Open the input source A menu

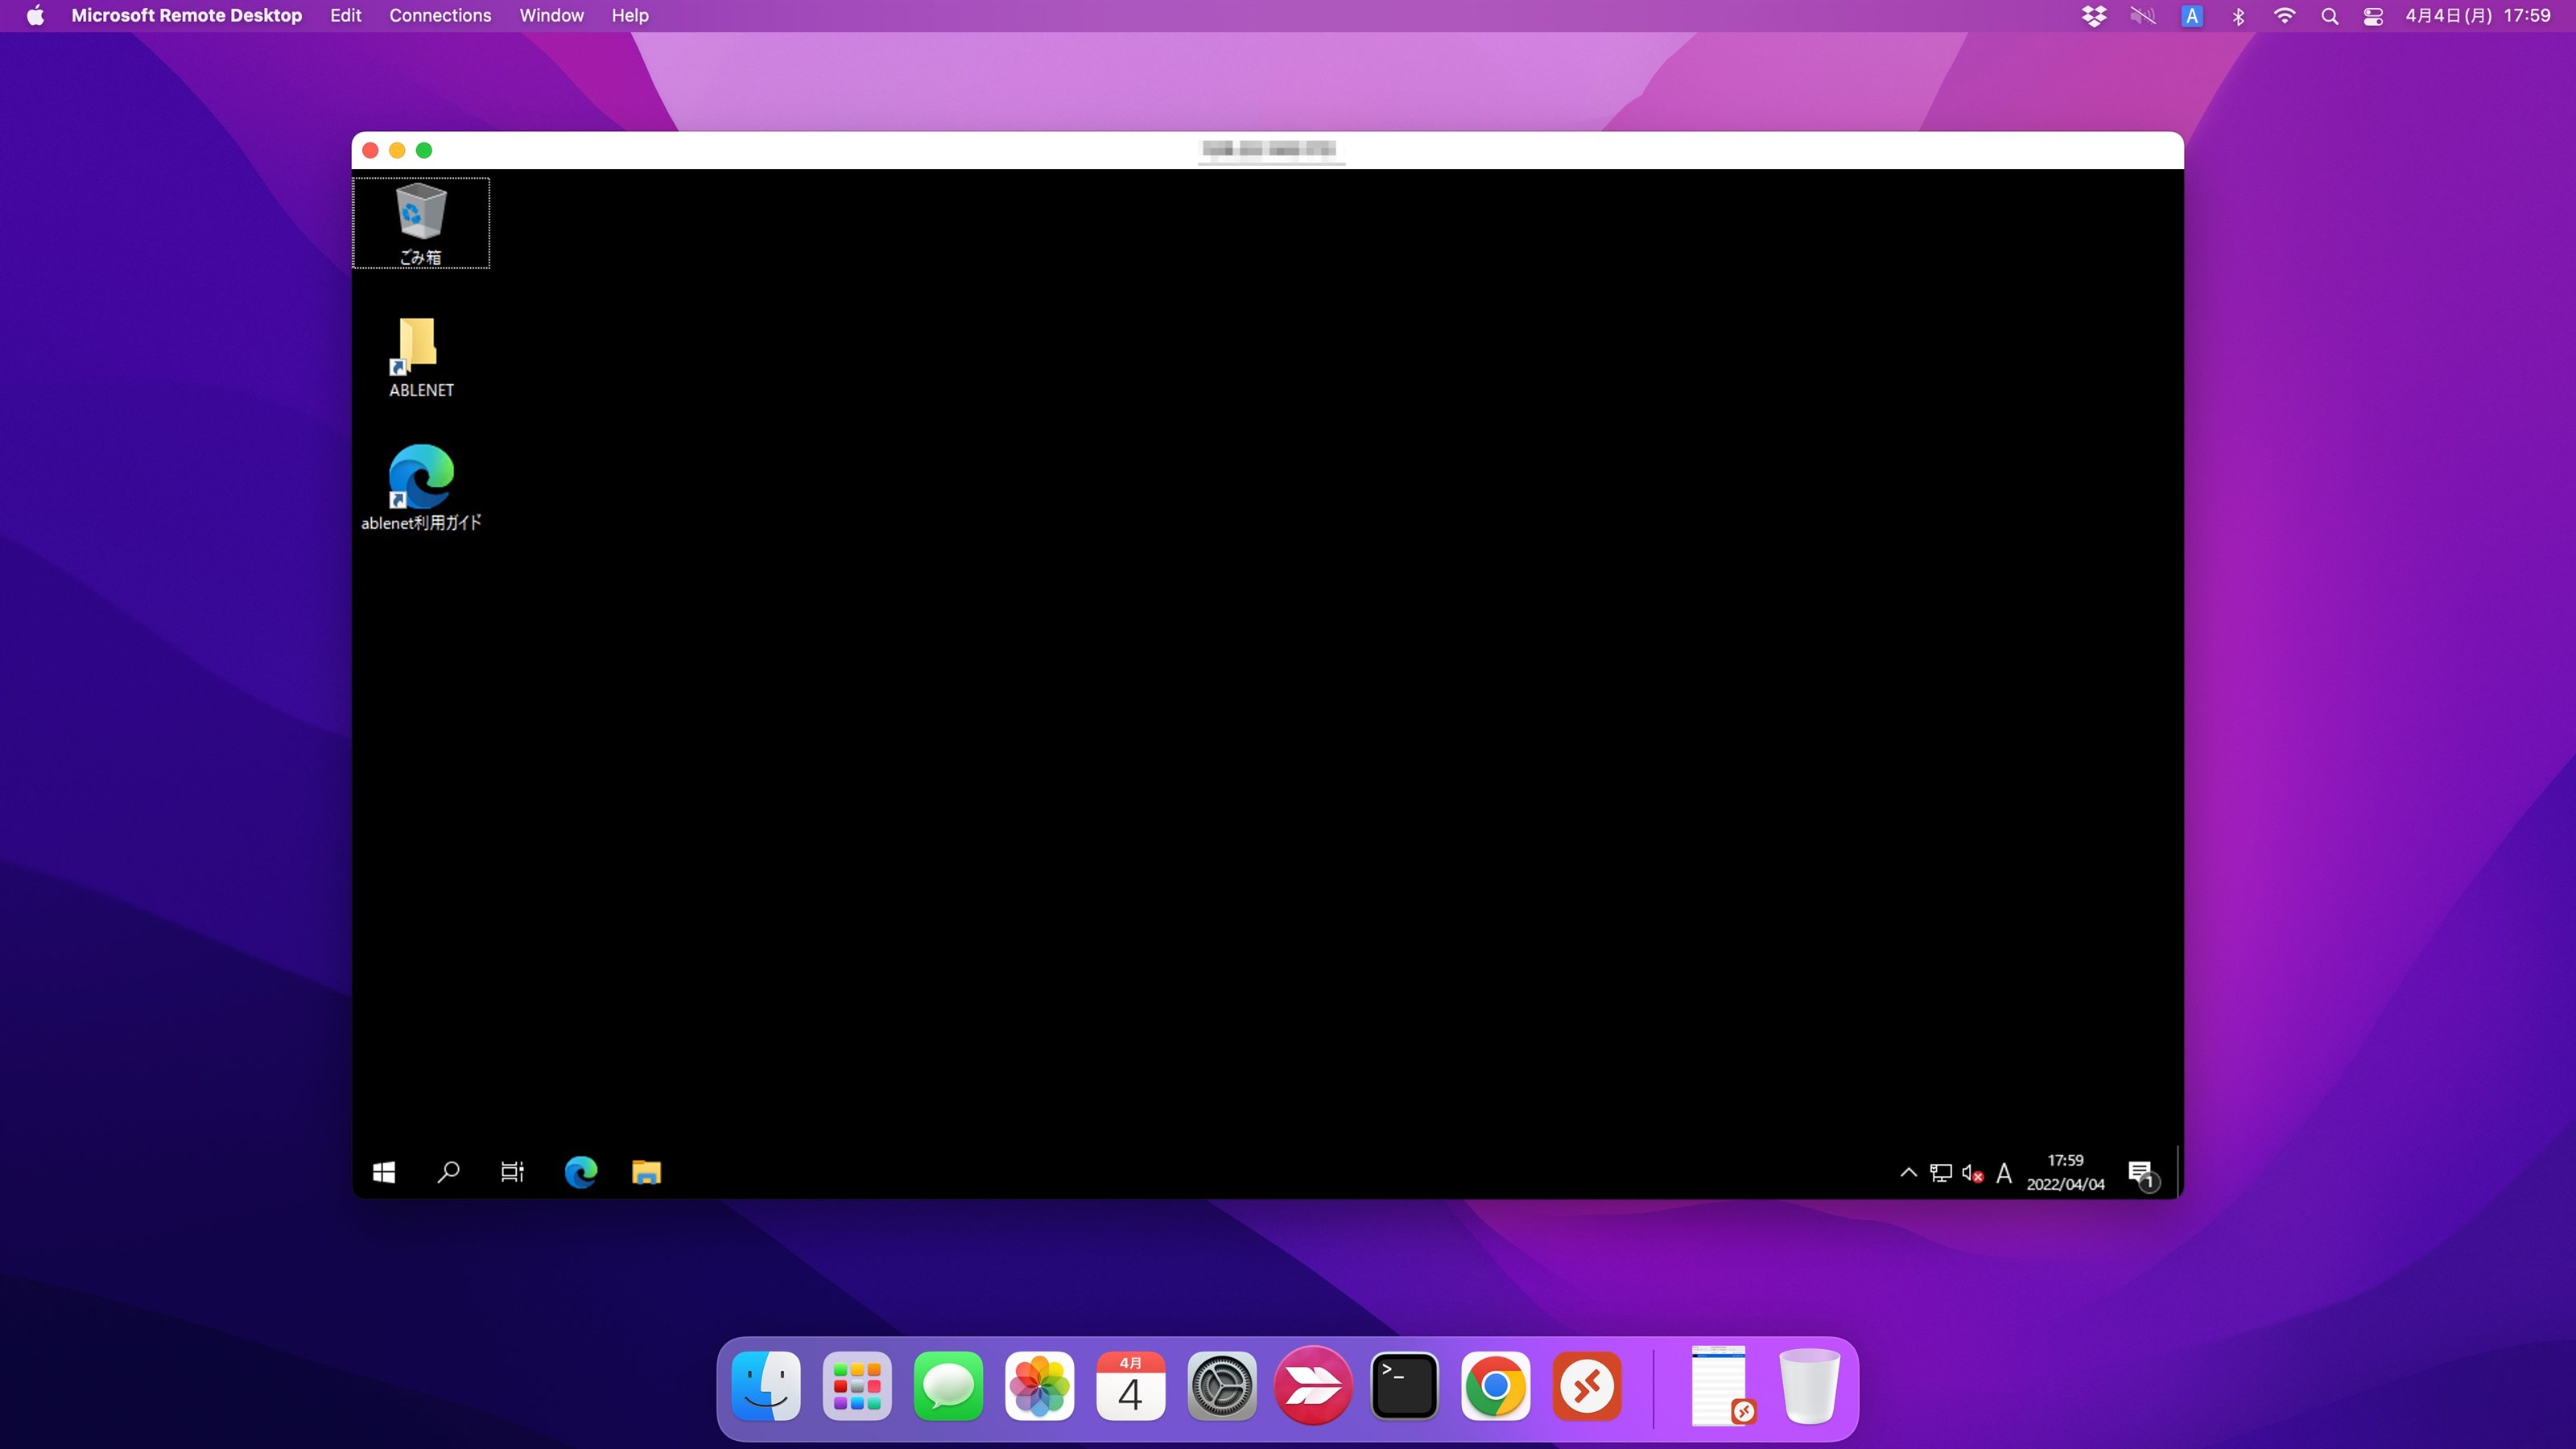click(2191, 16)
